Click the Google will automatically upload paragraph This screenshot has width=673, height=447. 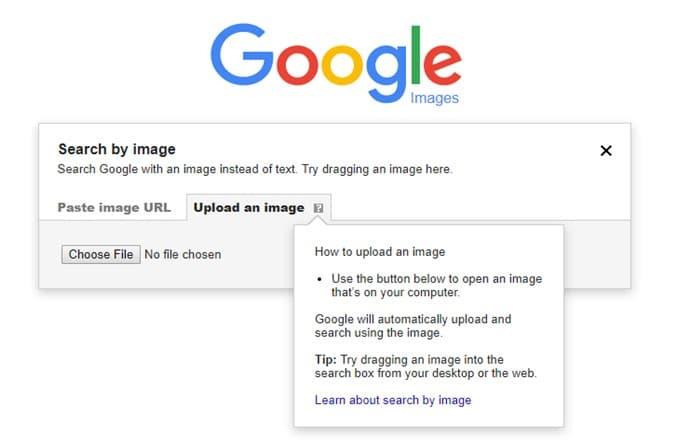click(413, 326)
